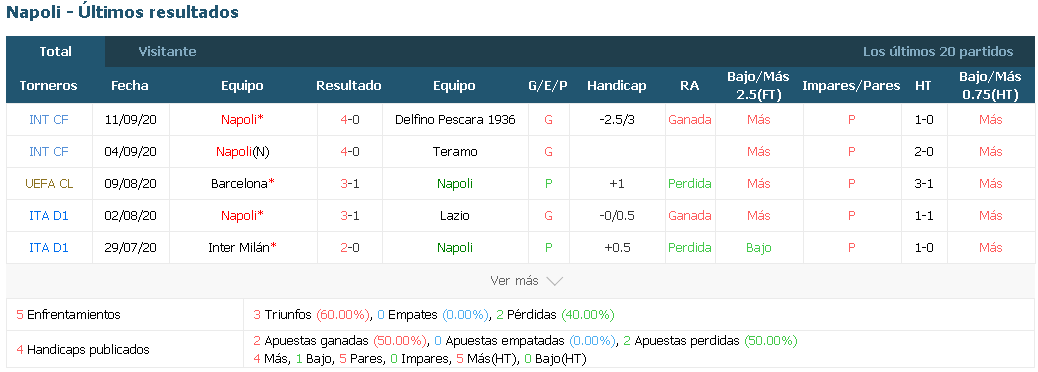This screenshot has height=372, width=1038.
Task: Open the Barcelona team link
Action: (239, 183)
